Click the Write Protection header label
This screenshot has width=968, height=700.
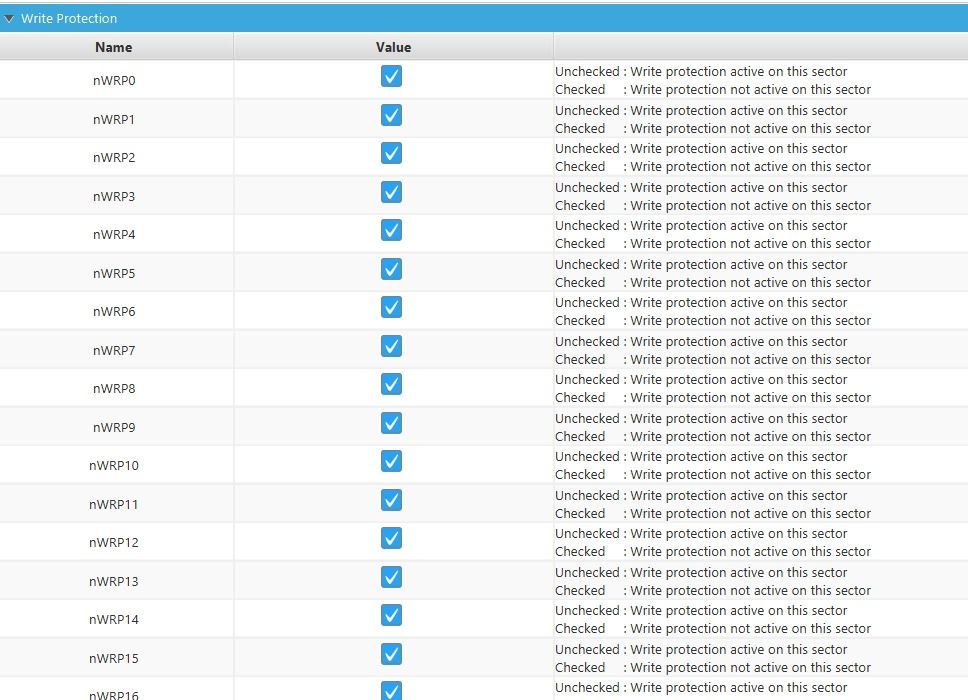coord(69,19)
